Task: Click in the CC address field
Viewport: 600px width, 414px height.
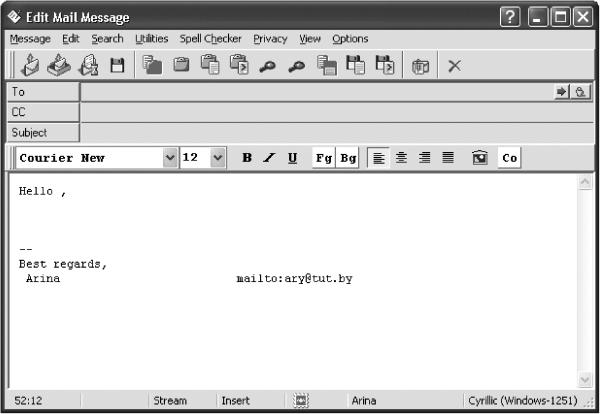Action: point(337,112)
